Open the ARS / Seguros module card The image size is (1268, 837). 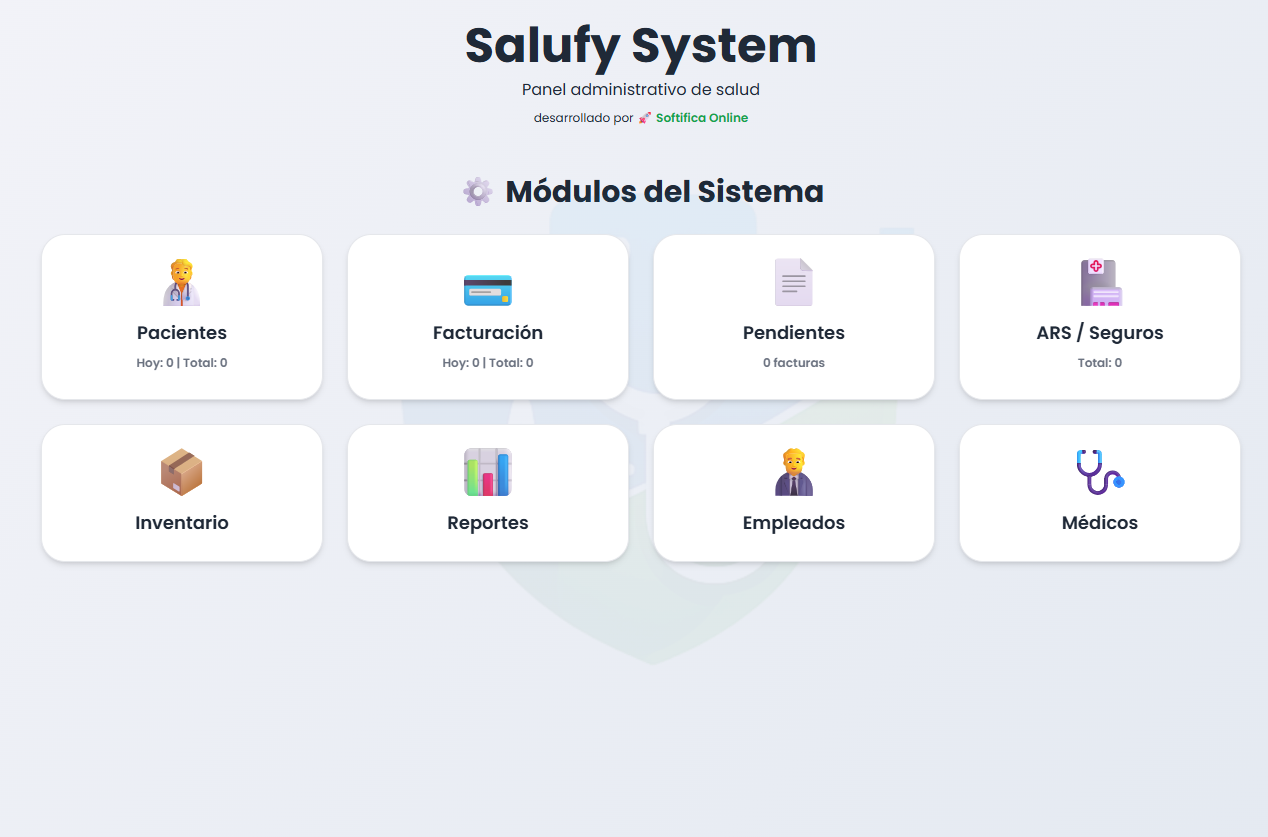(1099, 317)
